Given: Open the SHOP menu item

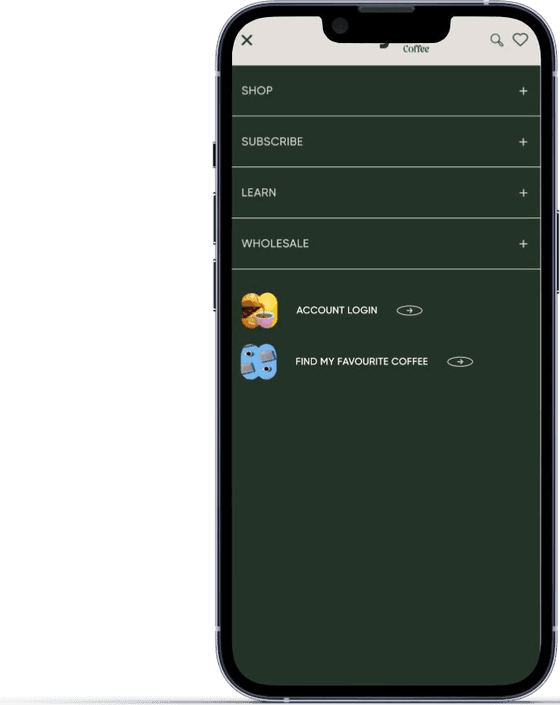Looking at the screenshot, I should [x=386, y=91].
